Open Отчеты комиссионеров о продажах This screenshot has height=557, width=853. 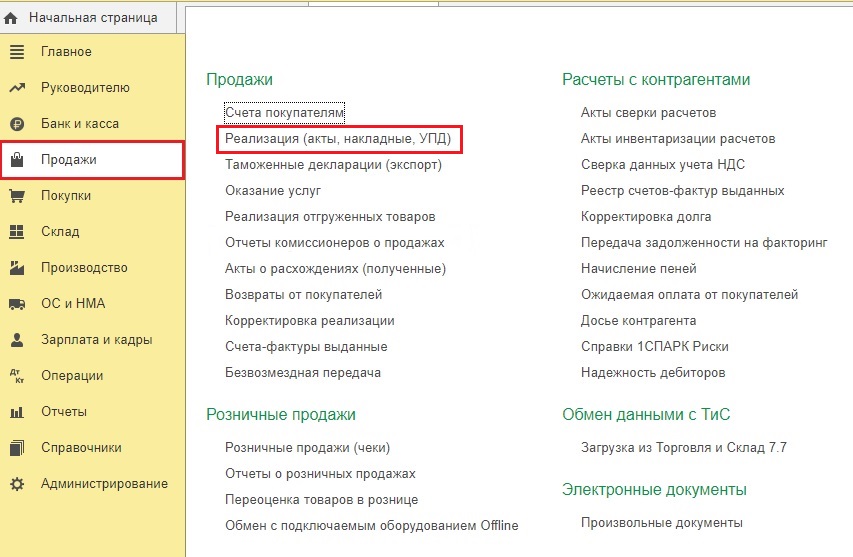tap(335, 243)
